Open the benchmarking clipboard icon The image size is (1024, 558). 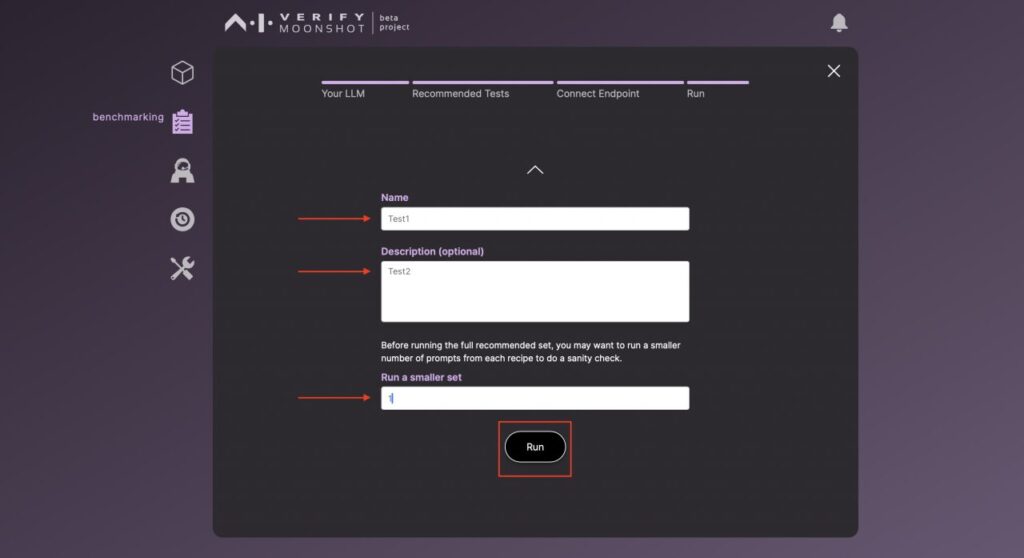(182, 122)
